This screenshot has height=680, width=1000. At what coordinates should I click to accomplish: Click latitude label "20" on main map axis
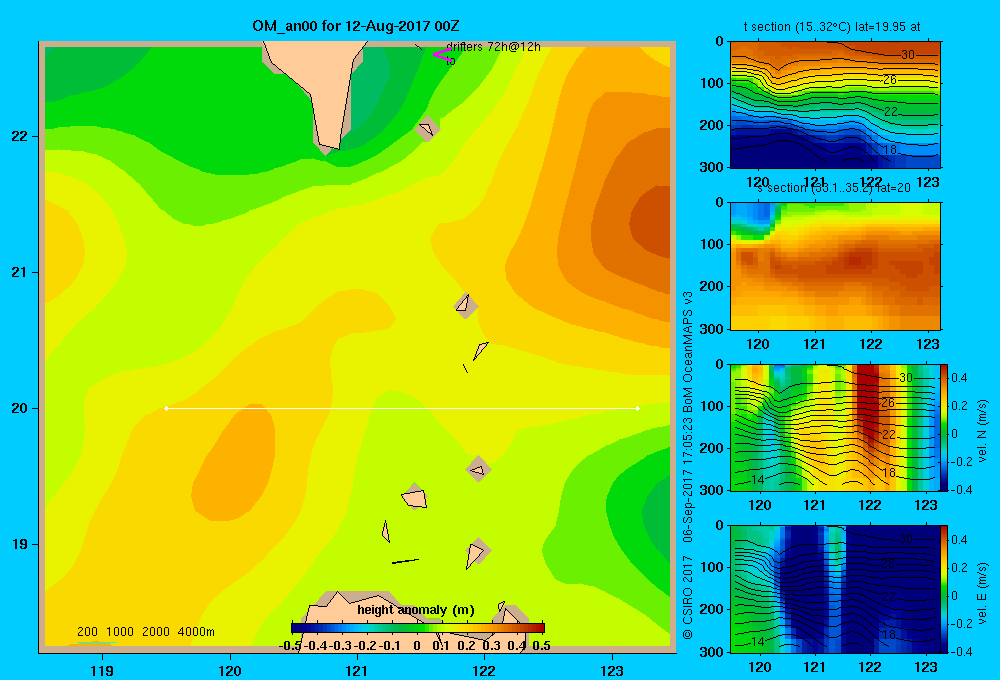tap(20, 408)
